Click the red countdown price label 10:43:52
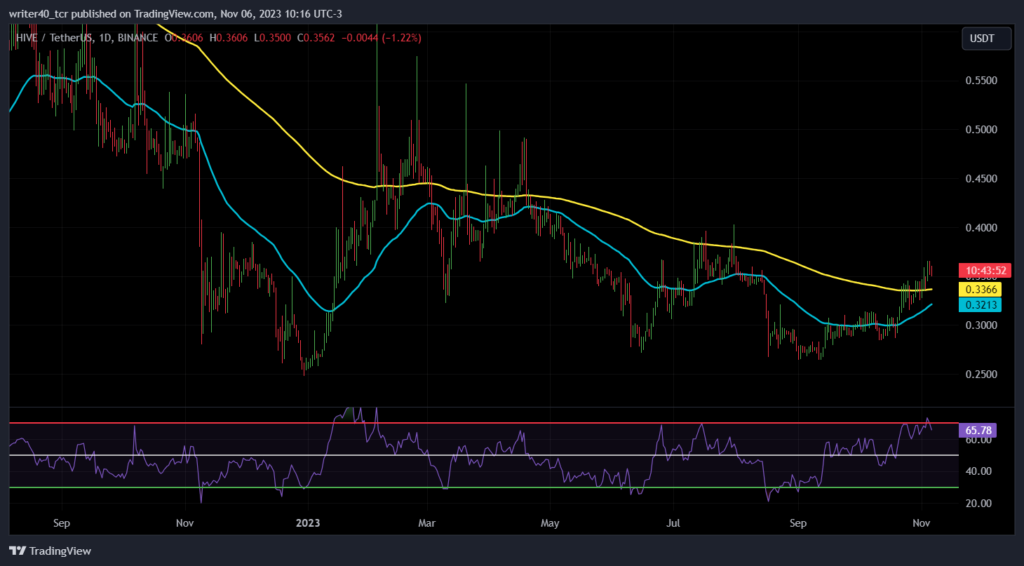This screenshot has width=1024, height=566. (x=984, y=270)
